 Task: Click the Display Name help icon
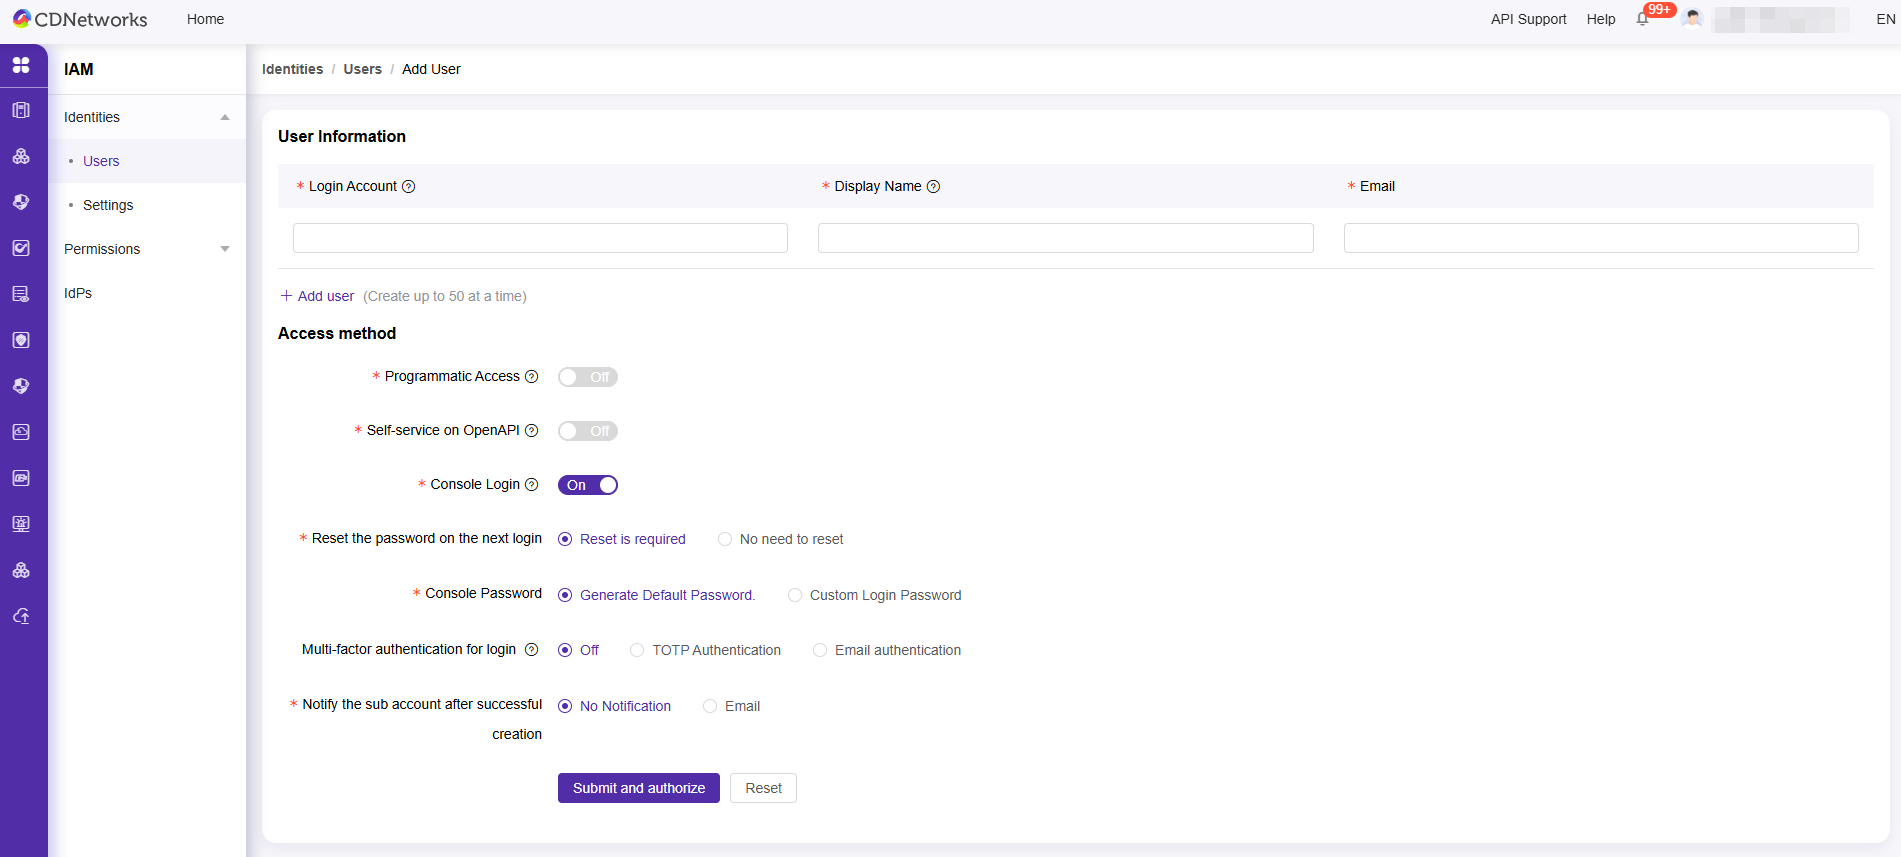click(933, 187)
